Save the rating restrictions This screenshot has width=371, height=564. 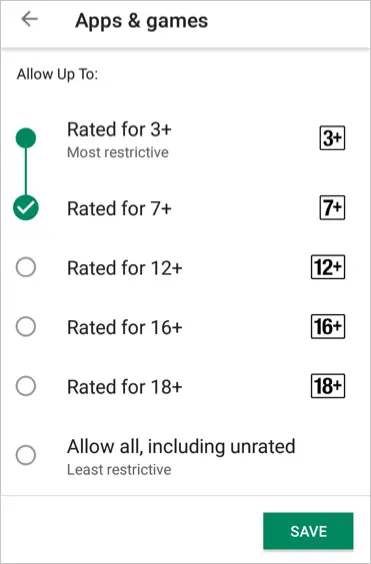[x=308, y=531]
